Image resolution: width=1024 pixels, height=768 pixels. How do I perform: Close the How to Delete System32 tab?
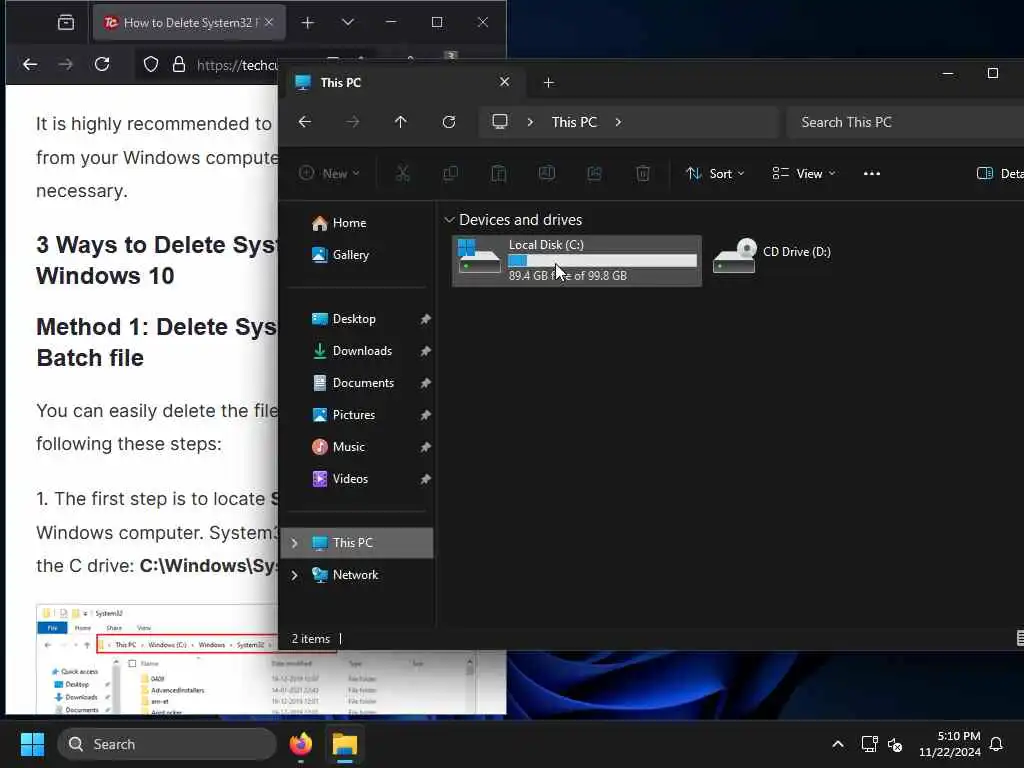pos(269,22)
